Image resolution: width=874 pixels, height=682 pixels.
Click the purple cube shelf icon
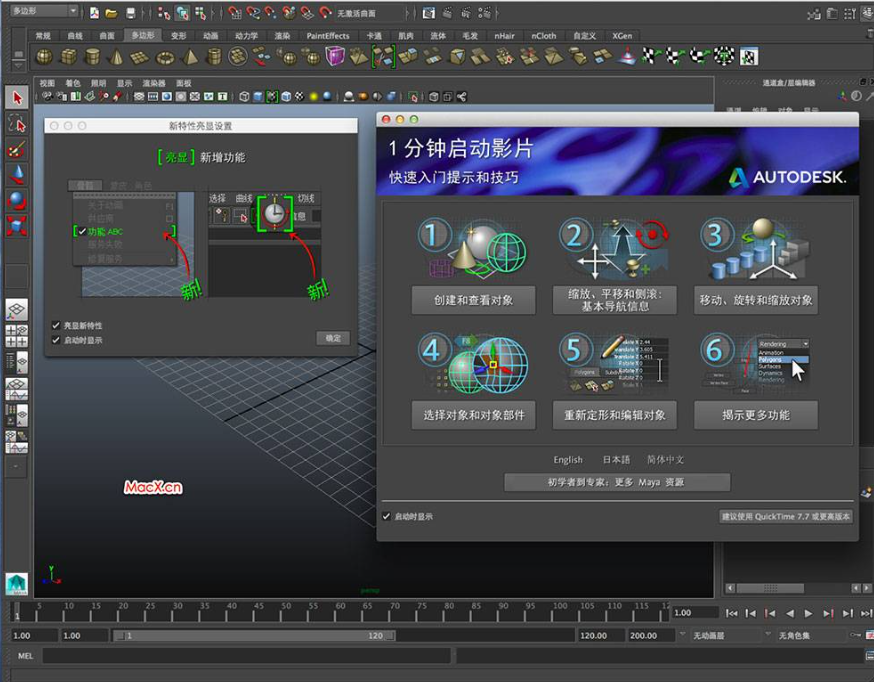[335, 57]
